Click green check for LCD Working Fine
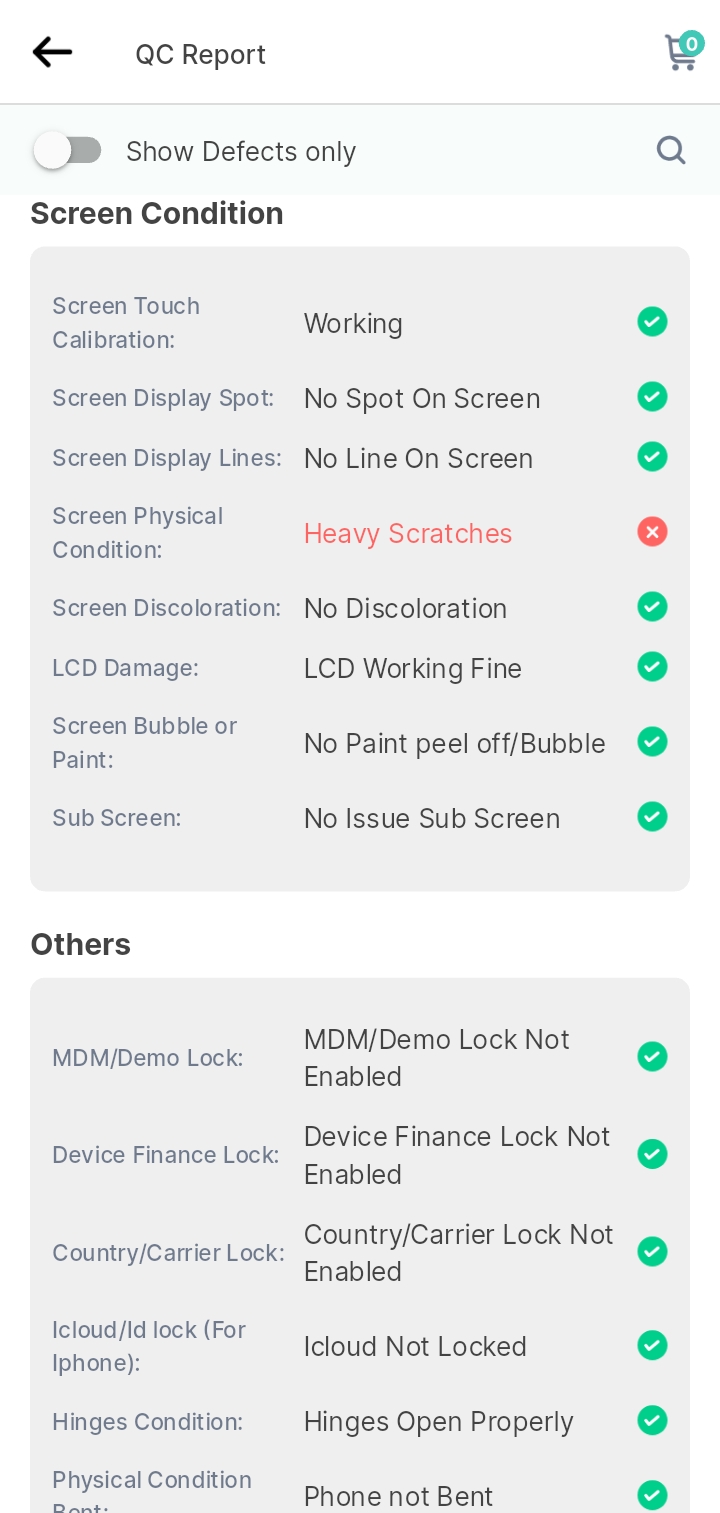The width and height of the screenshot is (720, 1513). pos(652,667)
